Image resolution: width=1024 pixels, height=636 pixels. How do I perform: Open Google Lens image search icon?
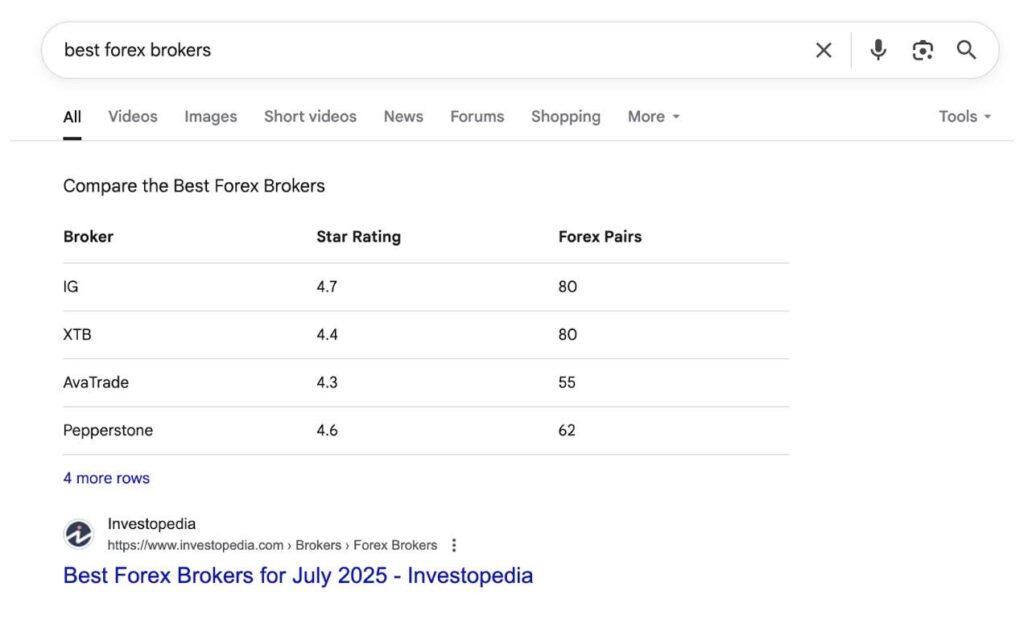(922, 50)
